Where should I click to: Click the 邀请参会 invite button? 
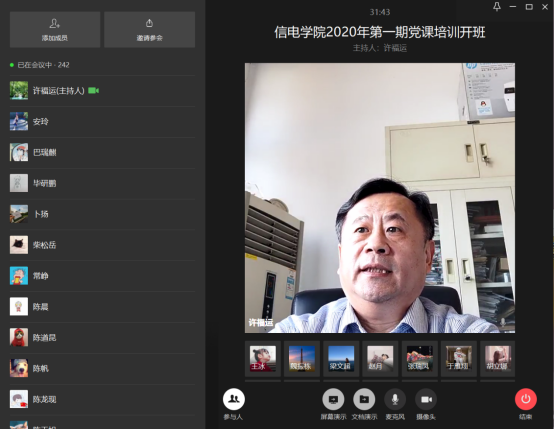[149, 29]
